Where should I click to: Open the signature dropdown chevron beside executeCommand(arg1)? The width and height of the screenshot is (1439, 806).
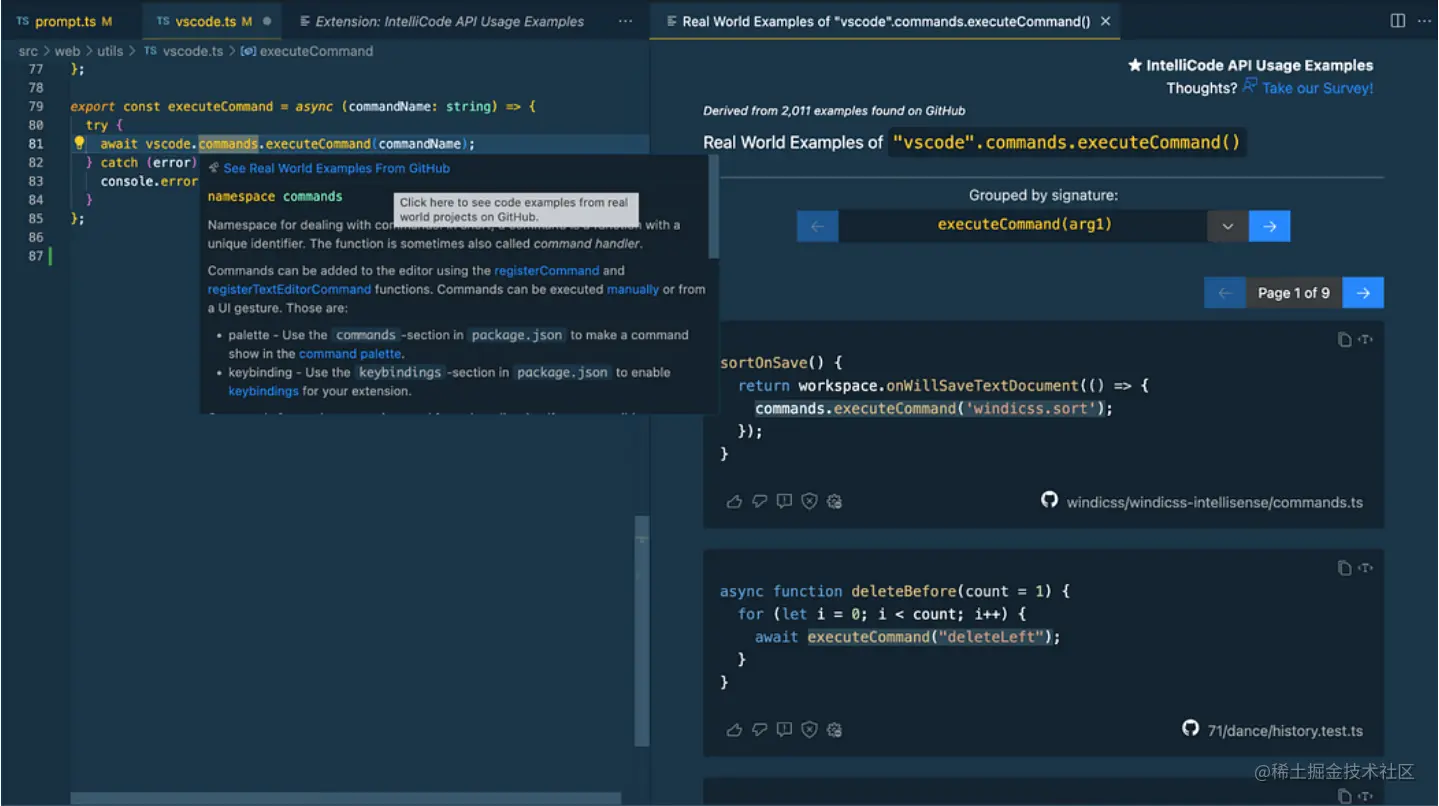[x=1227, y=226]
